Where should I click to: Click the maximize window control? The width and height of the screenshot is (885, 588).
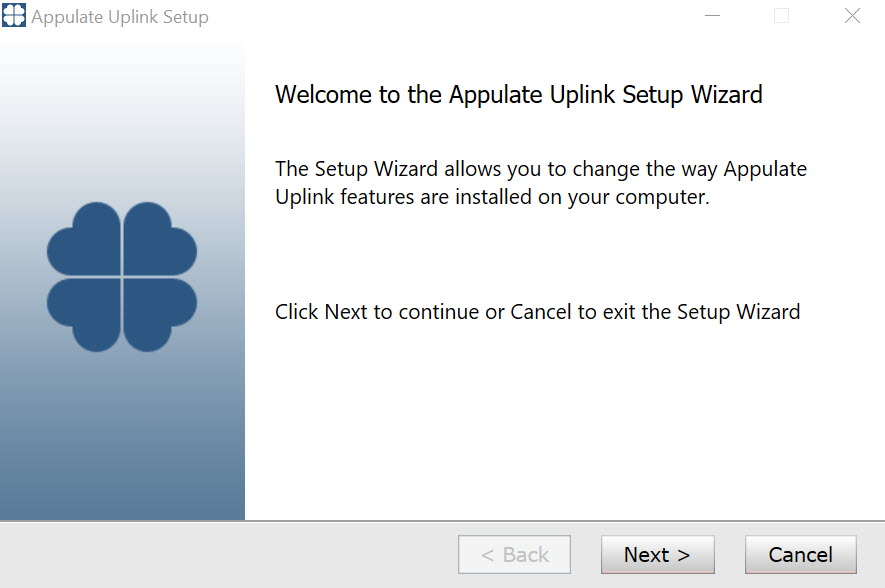click(x=781, y=16)
